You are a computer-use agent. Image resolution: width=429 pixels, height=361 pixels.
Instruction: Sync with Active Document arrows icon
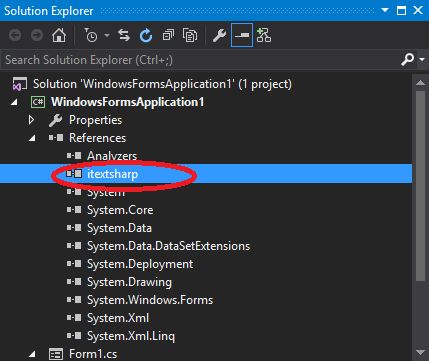pos(124,35)
